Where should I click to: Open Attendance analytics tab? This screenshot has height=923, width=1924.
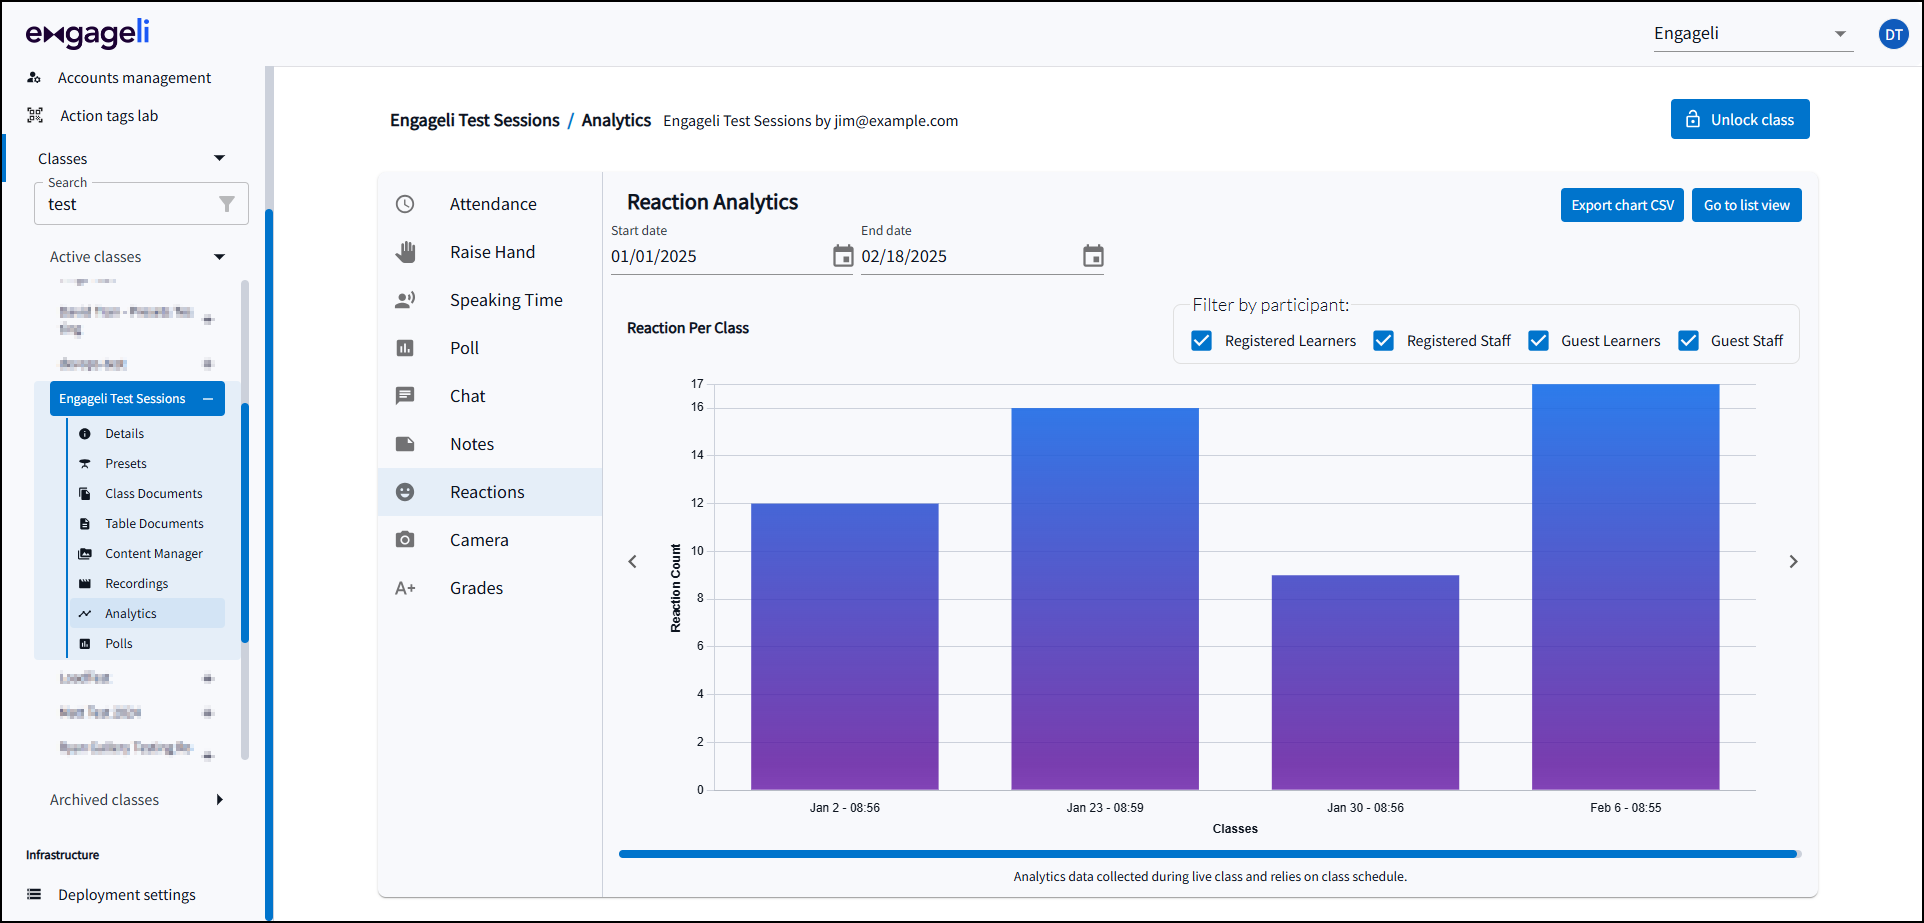(490, 204)
